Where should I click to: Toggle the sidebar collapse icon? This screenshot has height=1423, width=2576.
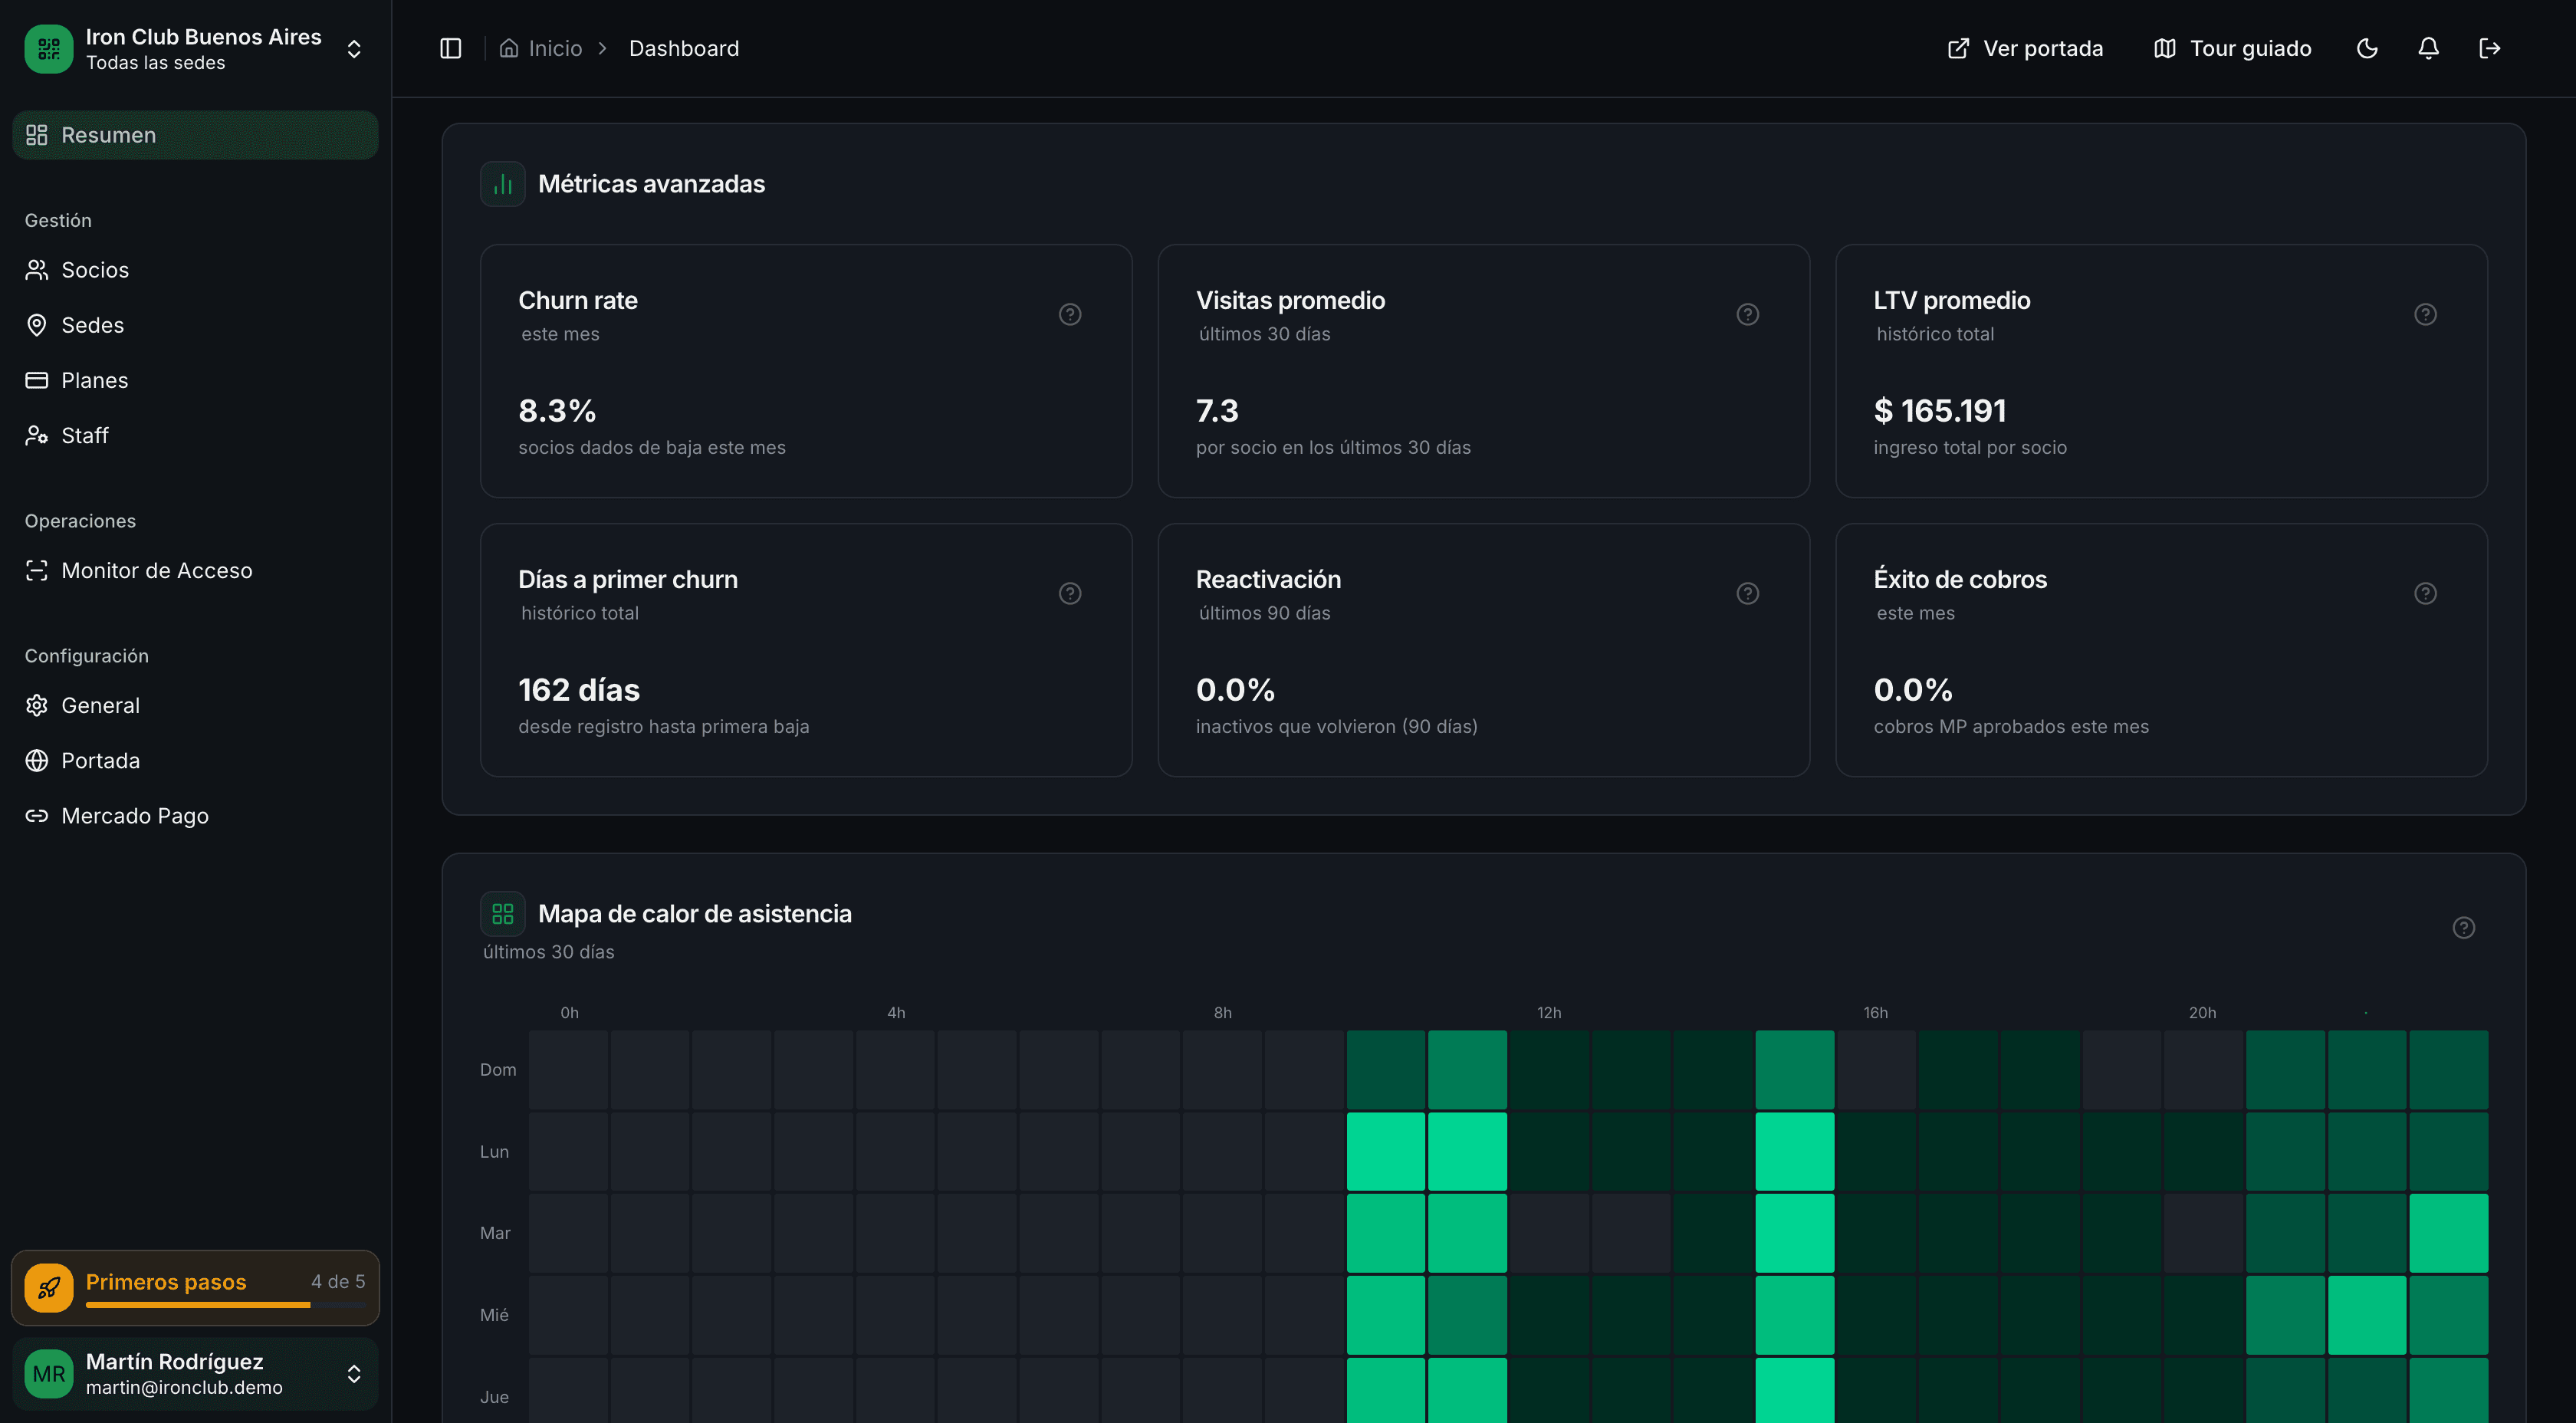click(451, 48)
